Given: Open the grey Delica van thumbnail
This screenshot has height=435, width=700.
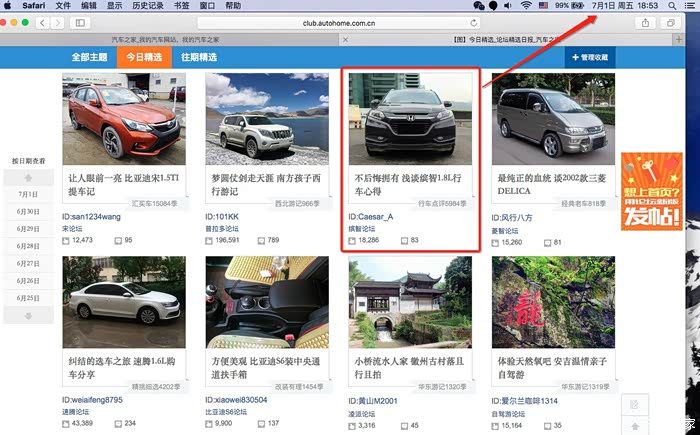Looking at the screenshot, I should pyautogui.click(x=554, y=119).
